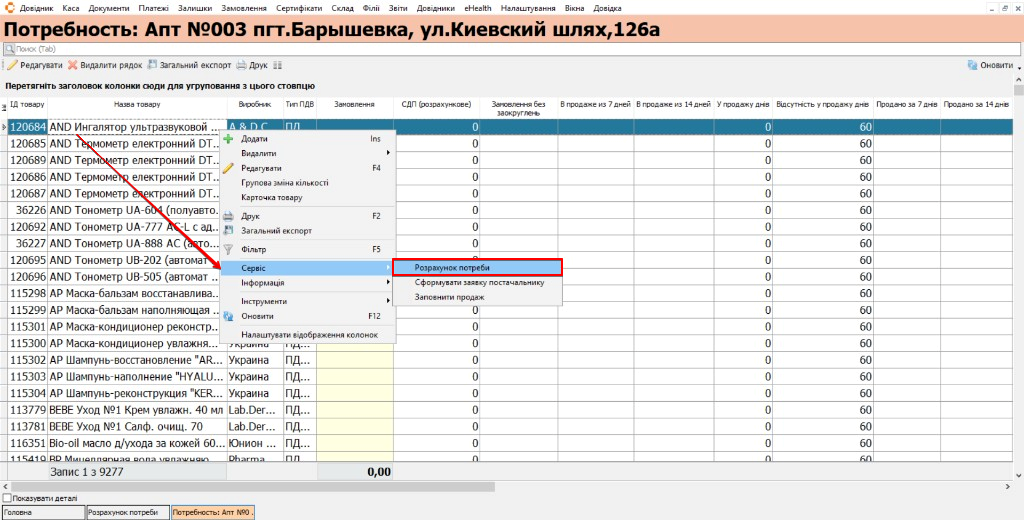Open the Каса menu
The image size is (1024, 520).
(x=71, y=8)
